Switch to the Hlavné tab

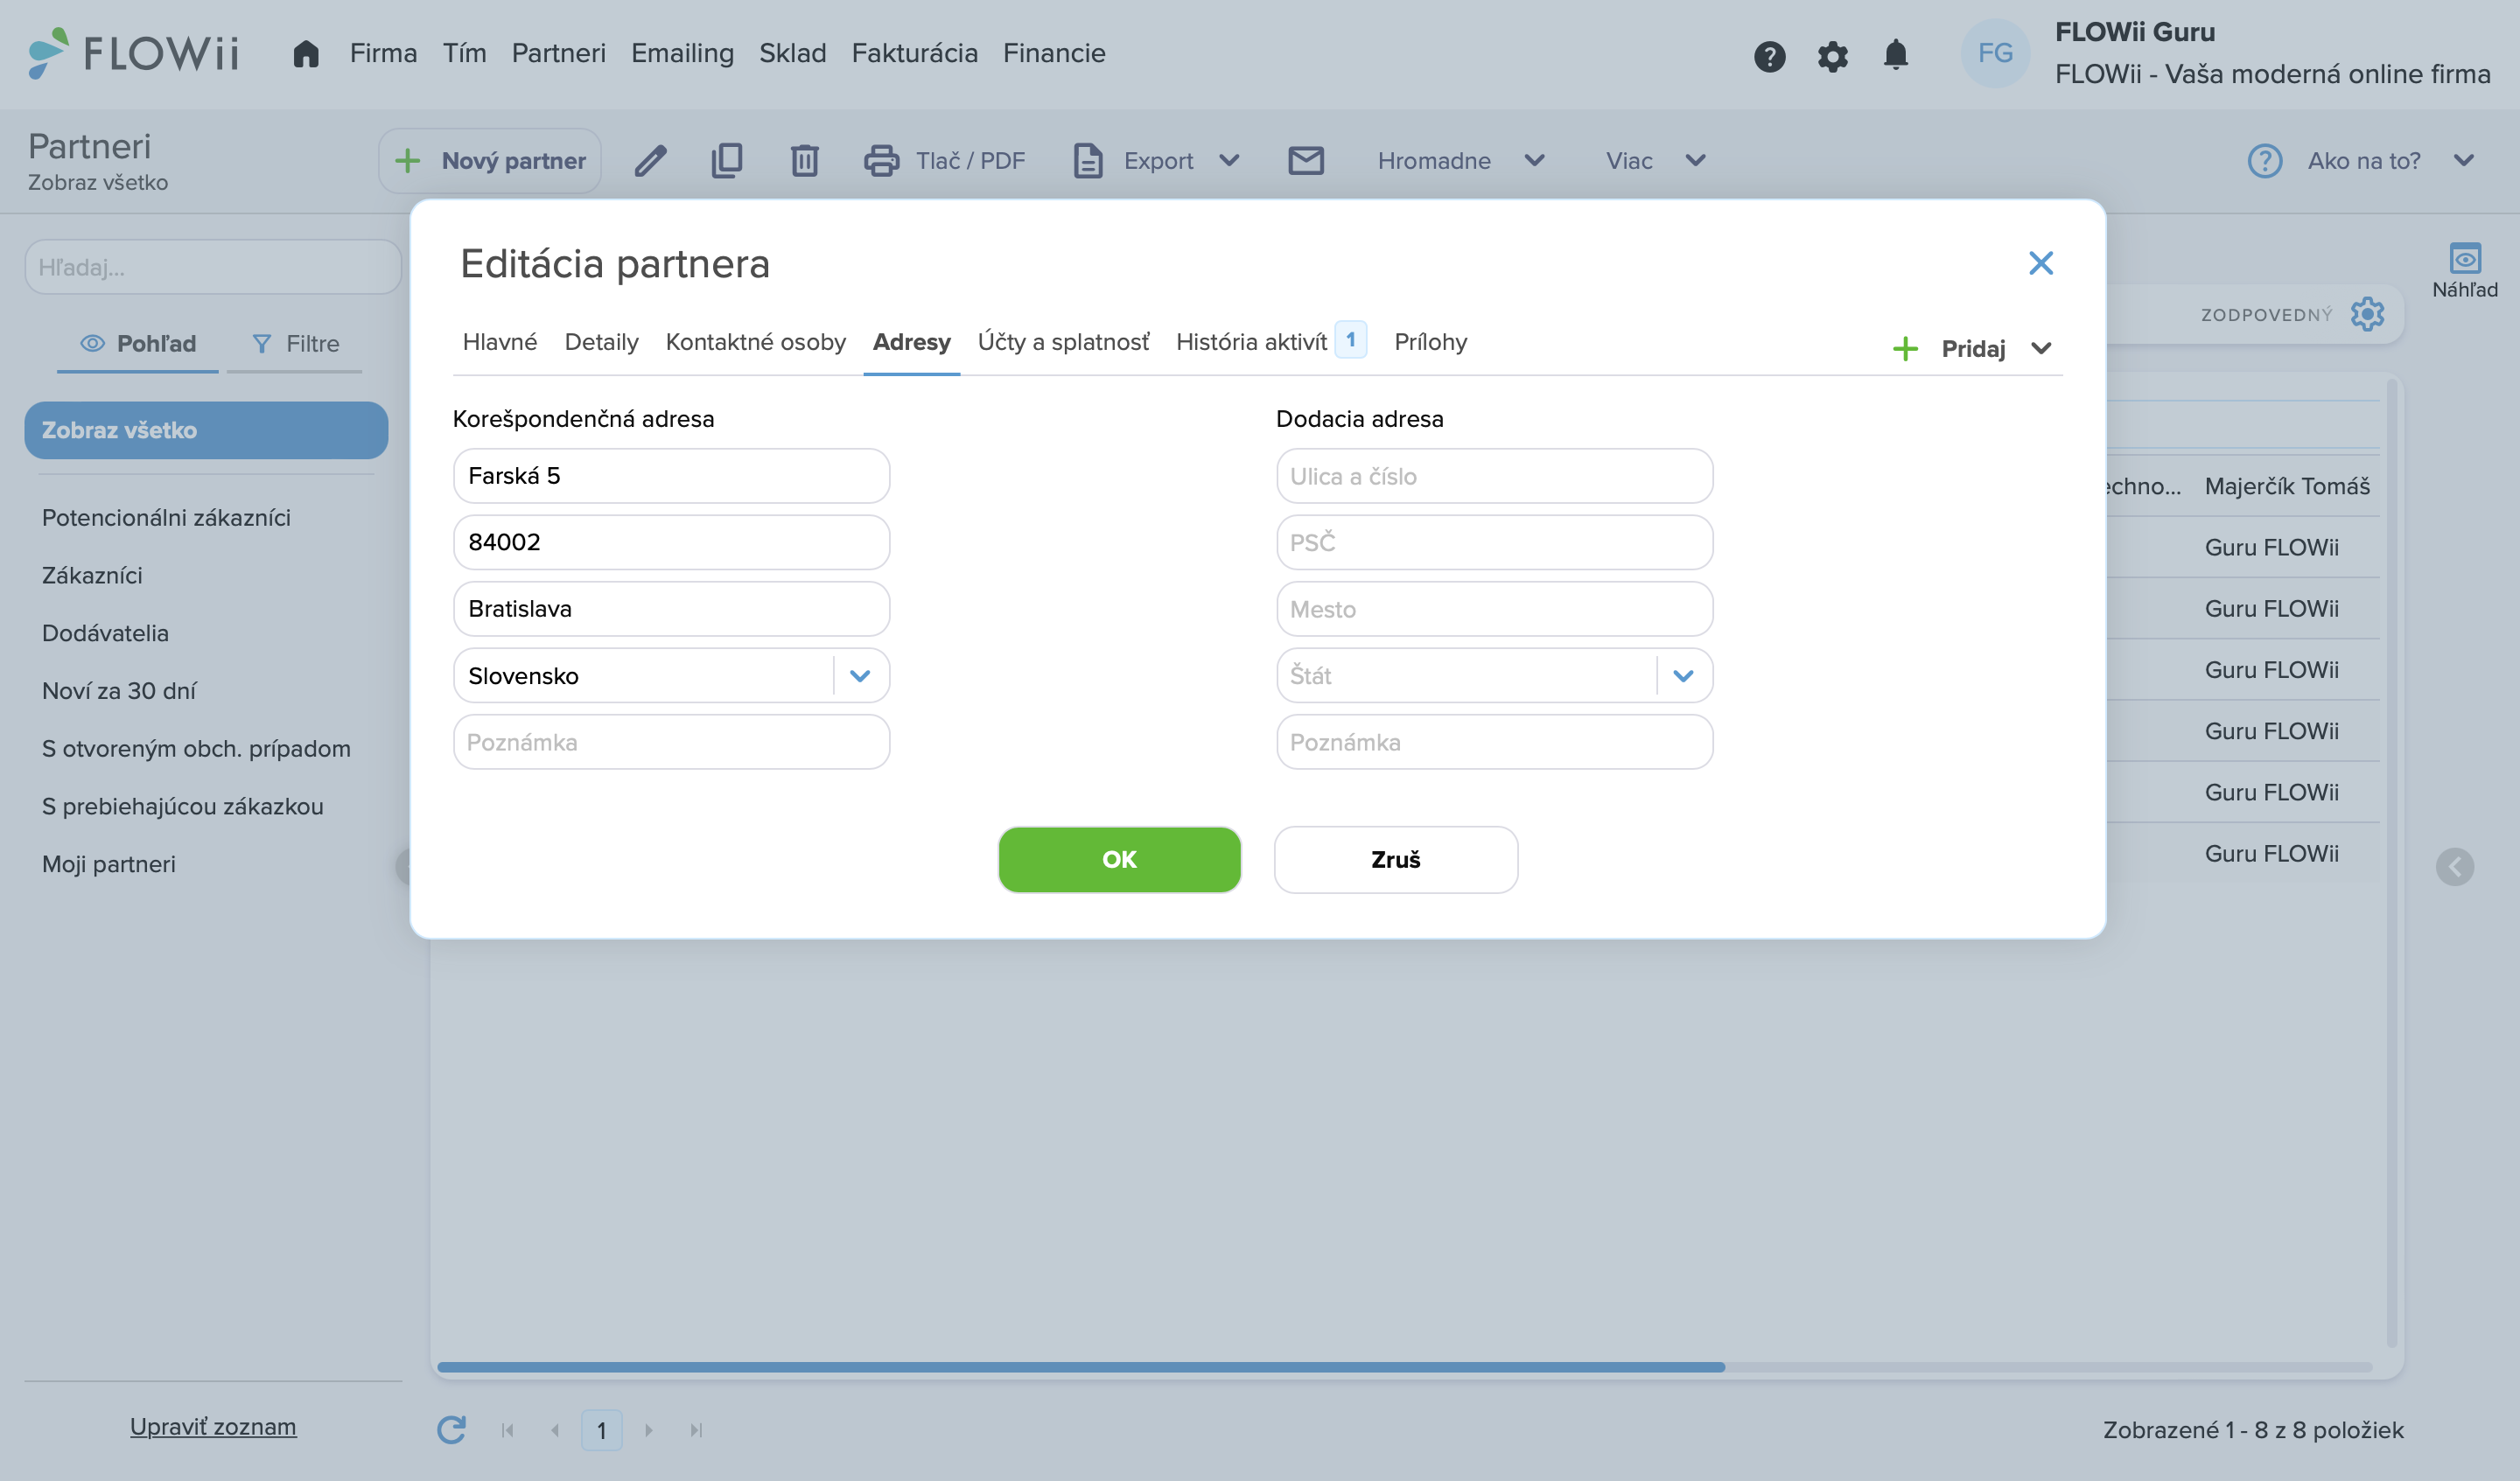point(499,342)
